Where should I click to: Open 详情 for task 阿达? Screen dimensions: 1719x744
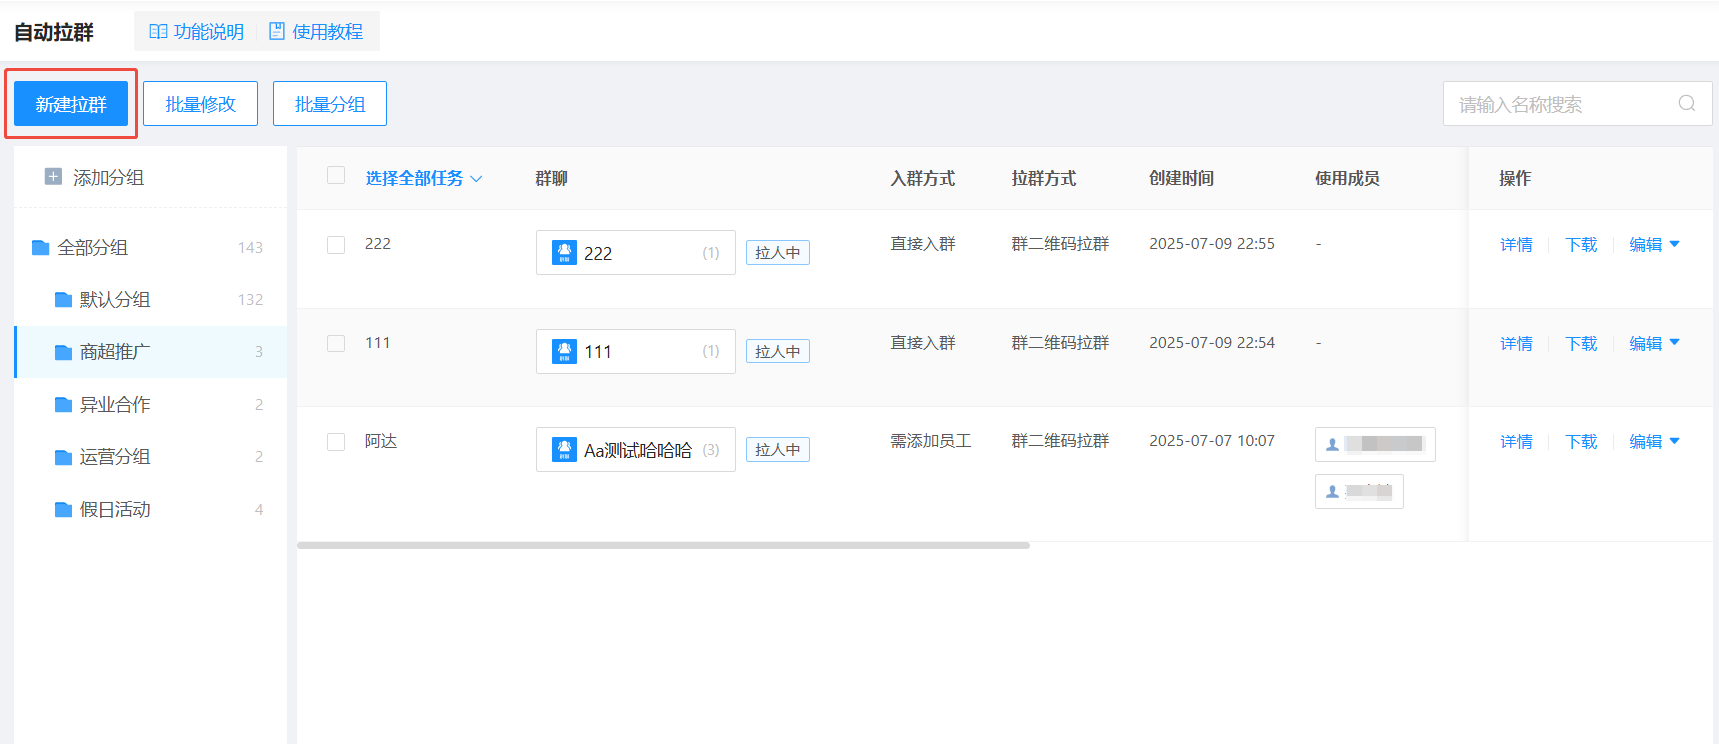click(1516, 441)
